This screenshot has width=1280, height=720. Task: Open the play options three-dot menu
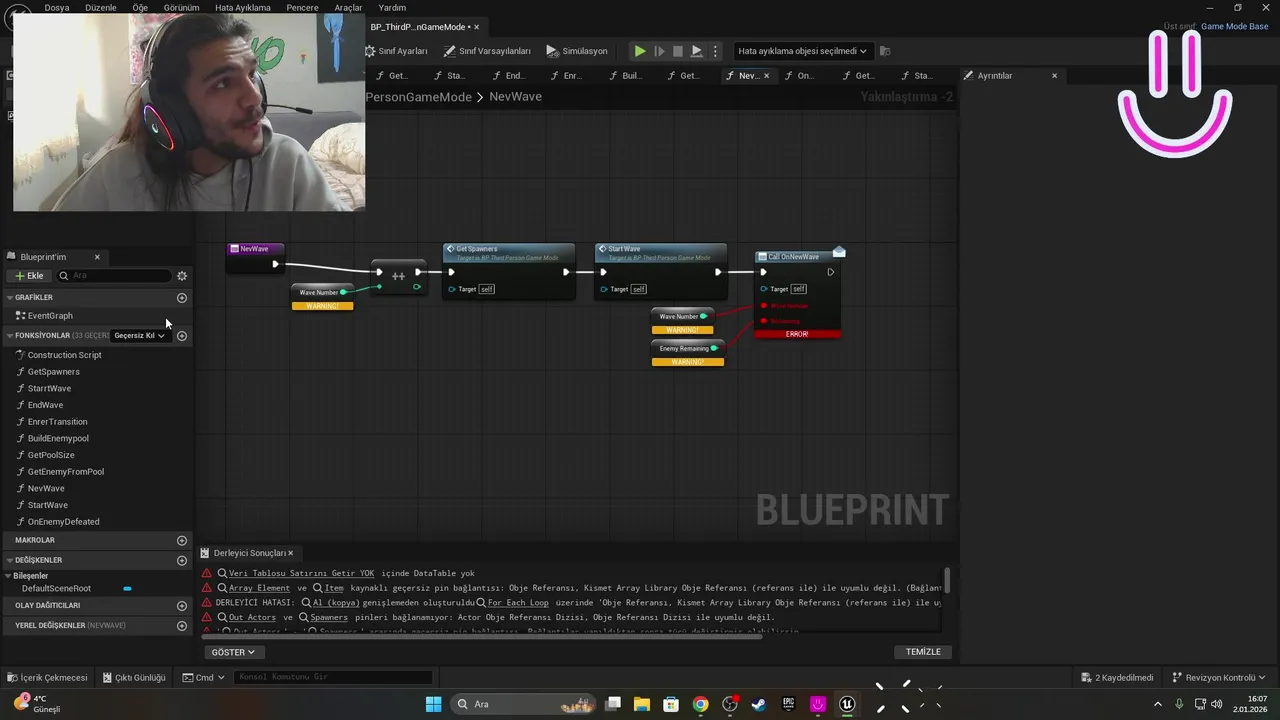[714, 51]
